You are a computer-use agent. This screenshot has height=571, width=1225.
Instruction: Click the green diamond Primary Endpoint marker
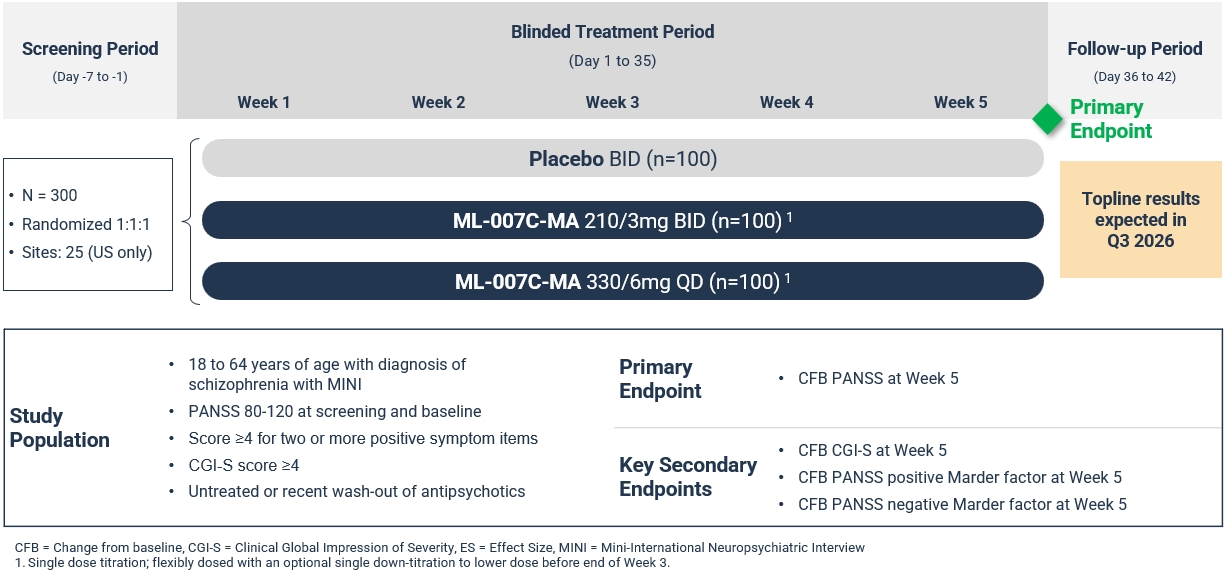pos(1047,119)
